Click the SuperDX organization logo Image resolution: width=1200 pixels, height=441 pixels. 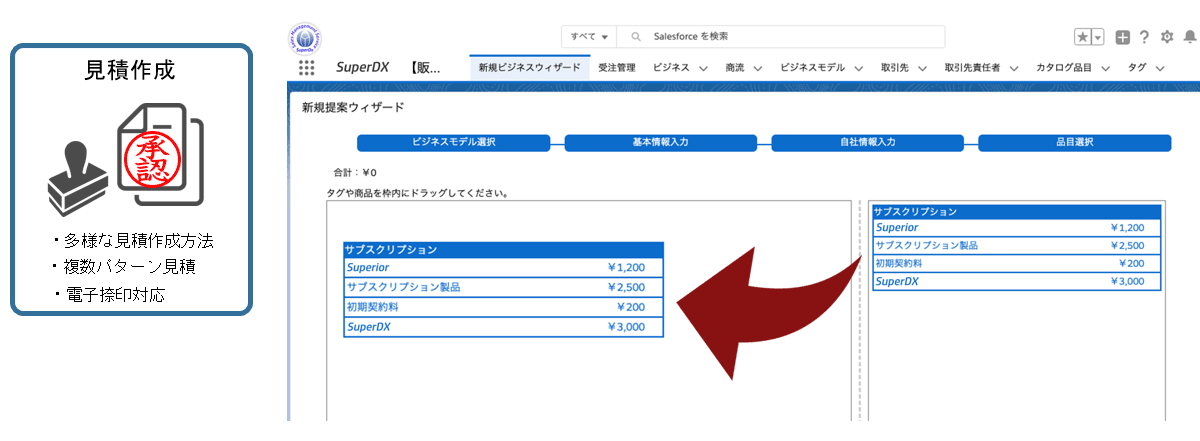pos(306,37)
